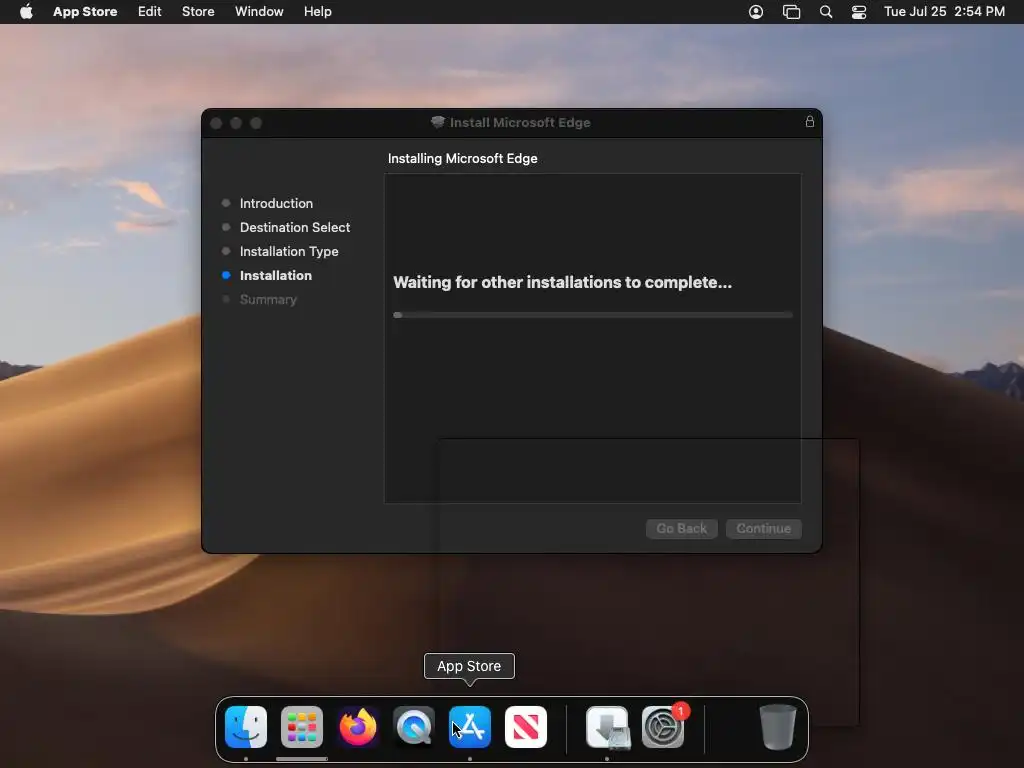1024x768 pixels.
Task: Open the Window menu
Action: pos(259,11)
